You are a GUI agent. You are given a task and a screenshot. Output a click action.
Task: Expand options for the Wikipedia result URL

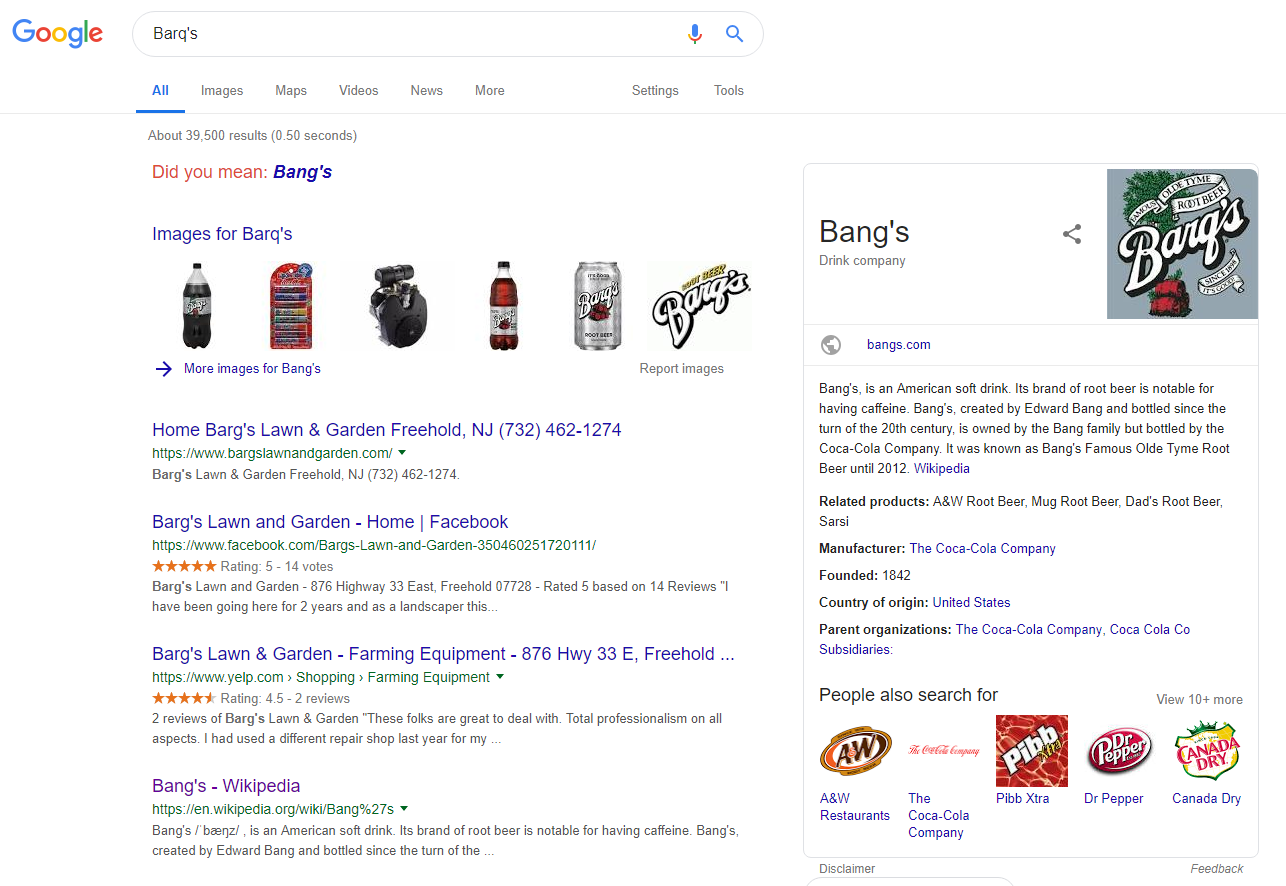404,809
